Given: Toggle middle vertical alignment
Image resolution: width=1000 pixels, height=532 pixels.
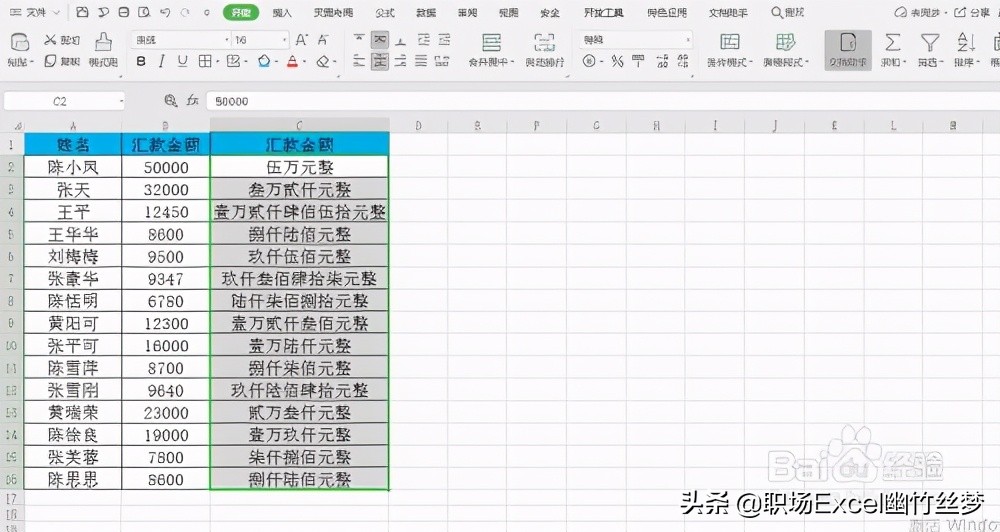Looking at the screenshot, I should pos(379,40).
